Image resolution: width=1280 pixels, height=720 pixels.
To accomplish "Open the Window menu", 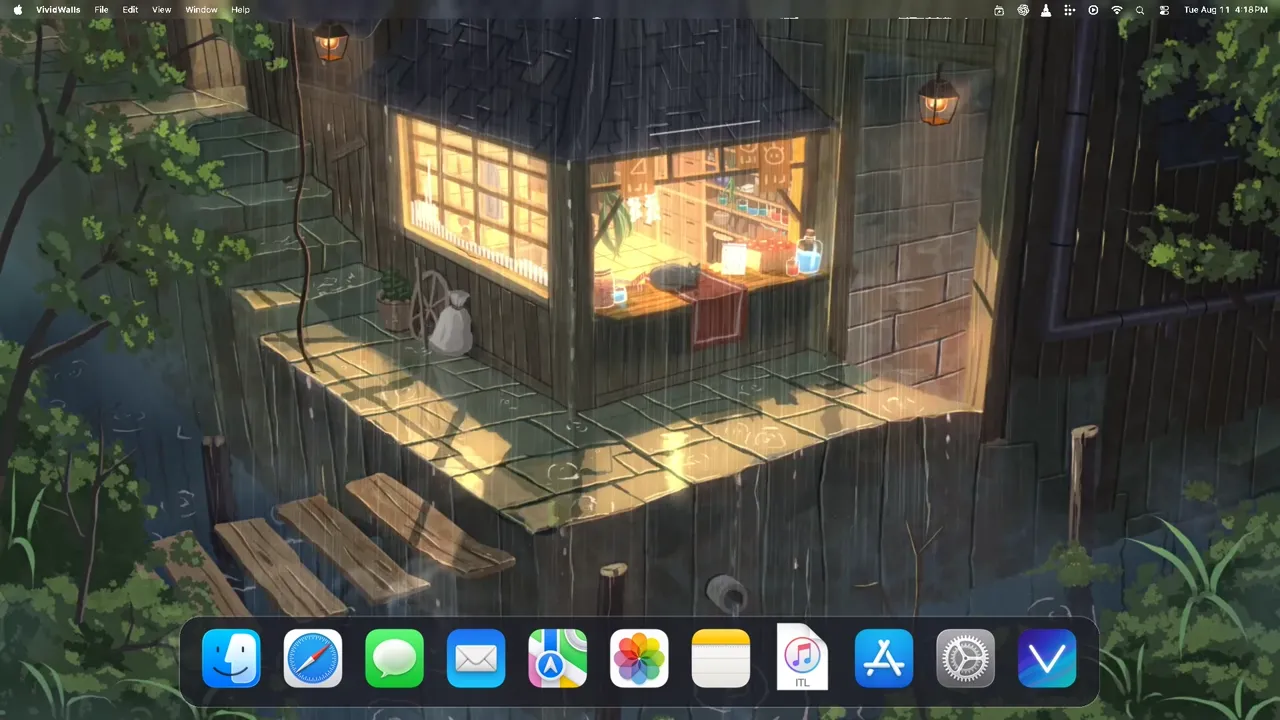I will 201,10.
